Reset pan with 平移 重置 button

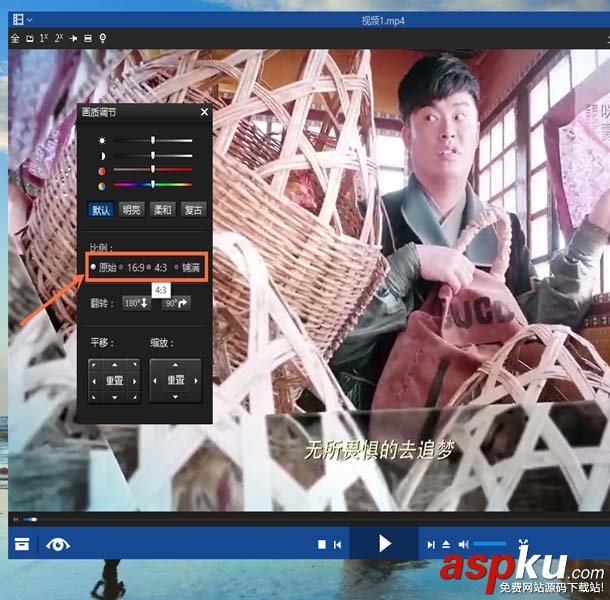tap(114, 381)
